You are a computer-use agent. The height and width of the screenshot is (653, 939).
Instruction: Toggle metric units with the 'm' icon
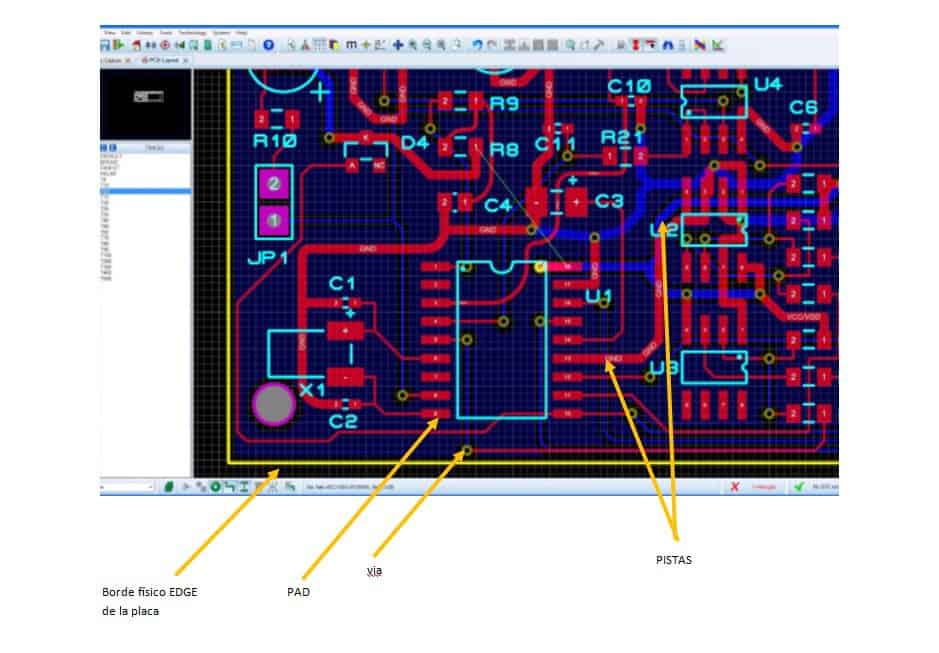point(351,45)
